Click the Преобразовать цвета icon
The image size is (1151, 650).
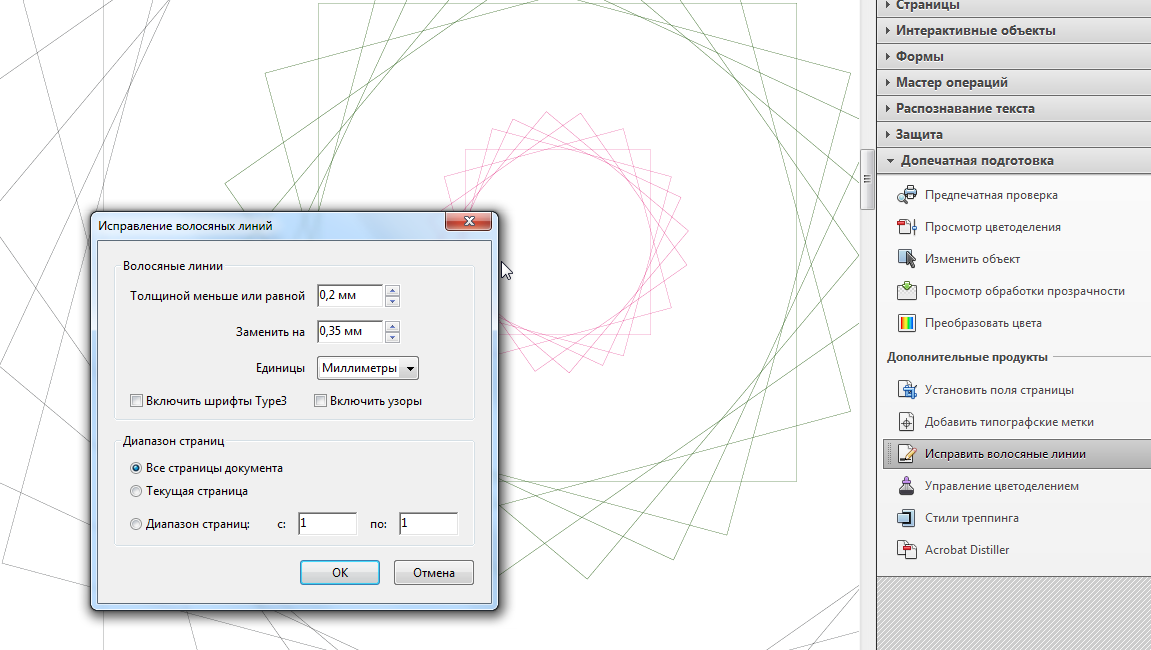click(x=907, y=322)
